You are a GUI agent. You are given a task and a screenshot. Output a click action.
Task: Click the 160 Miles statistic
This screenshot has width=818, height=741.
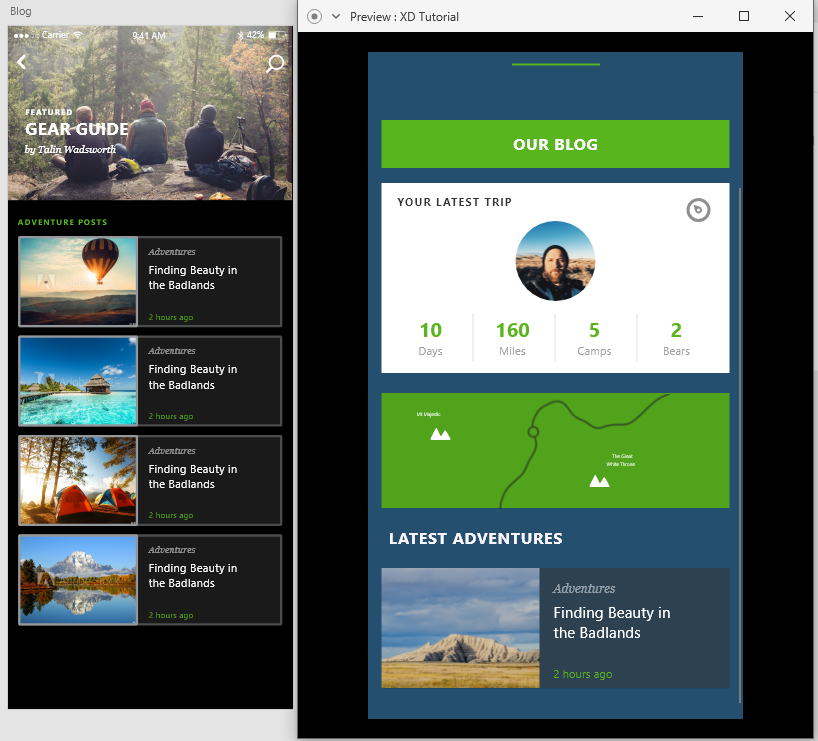point(513,338)
